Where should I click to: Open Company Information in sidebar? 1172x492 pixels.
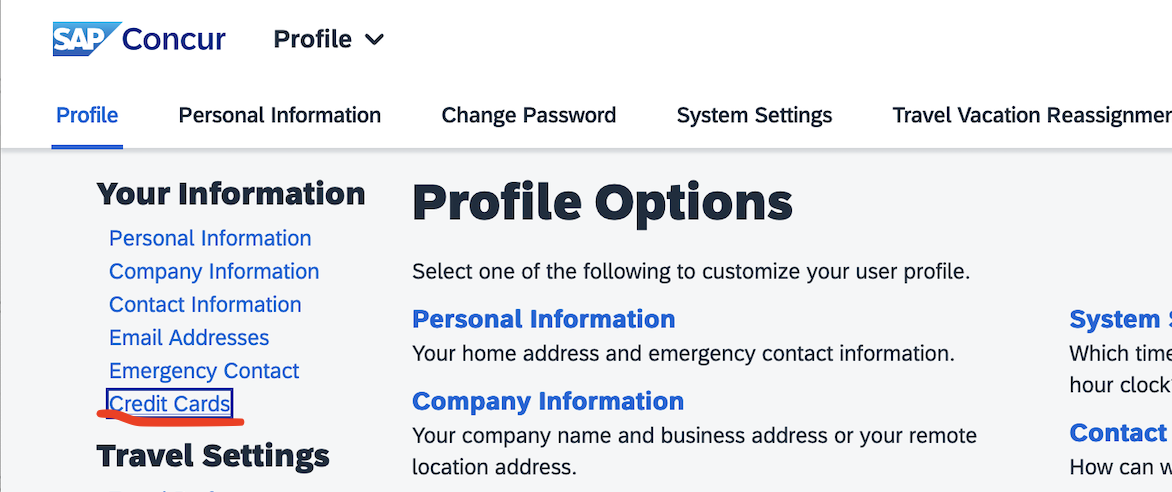[214, 271]
